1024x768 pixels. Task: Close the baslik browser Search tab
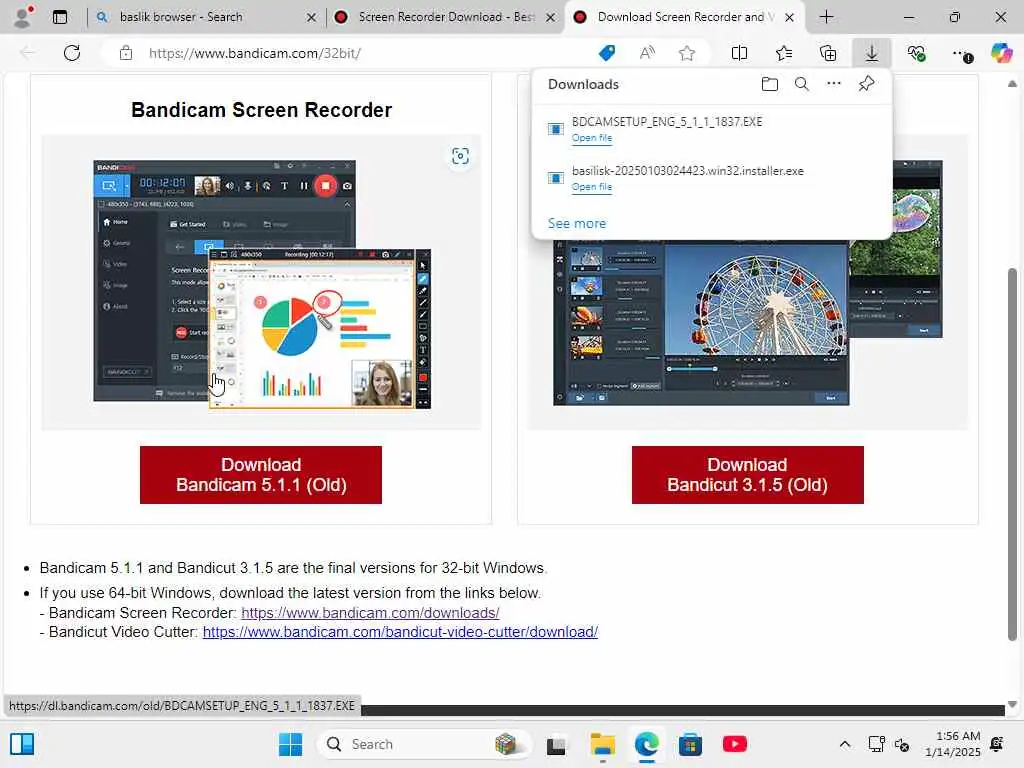pyautogui.click(x=312, y=18)
